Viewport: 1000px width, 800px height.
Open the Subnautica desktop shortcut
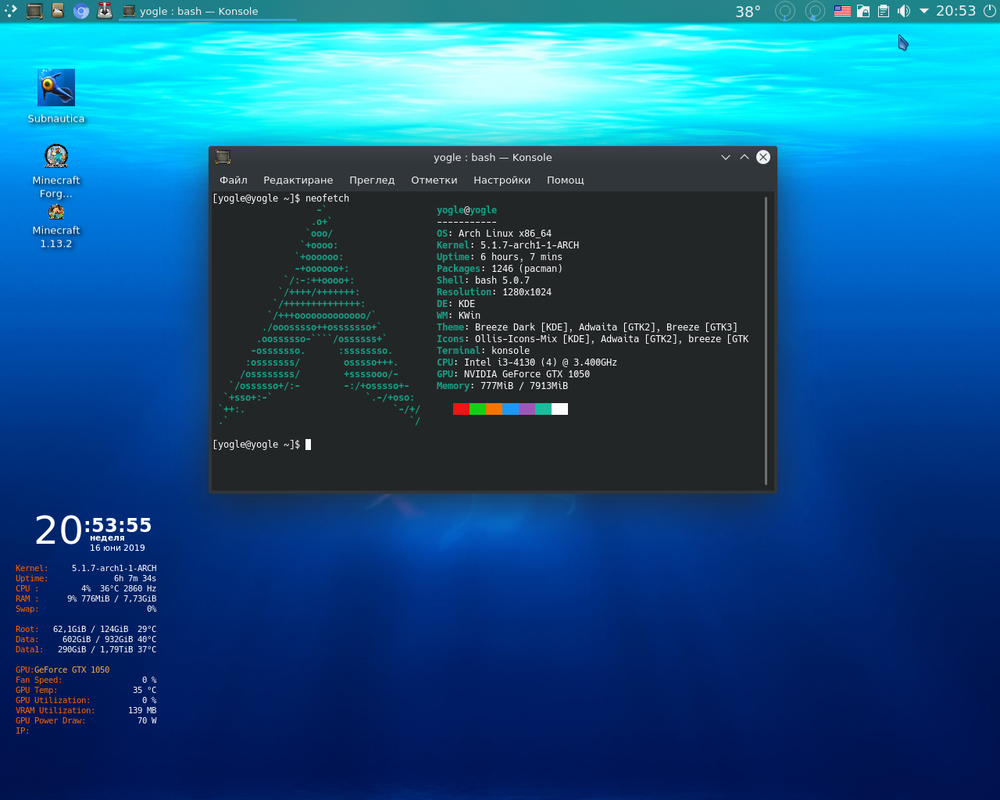[x=56, y=96]
